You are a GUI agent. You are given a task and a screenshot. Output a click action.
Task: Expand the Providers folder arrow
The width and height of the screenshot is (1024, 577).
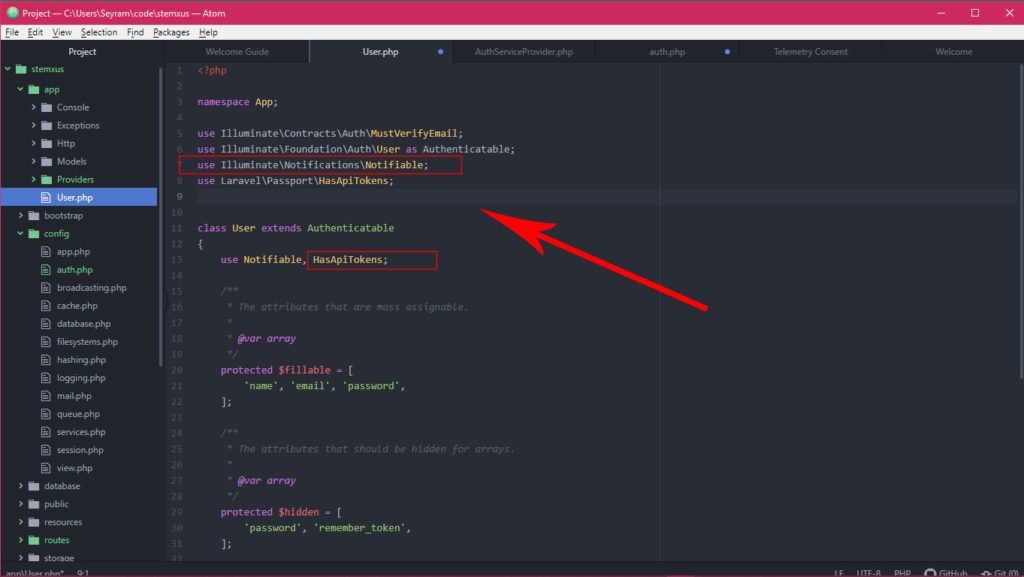click(34, 180)
